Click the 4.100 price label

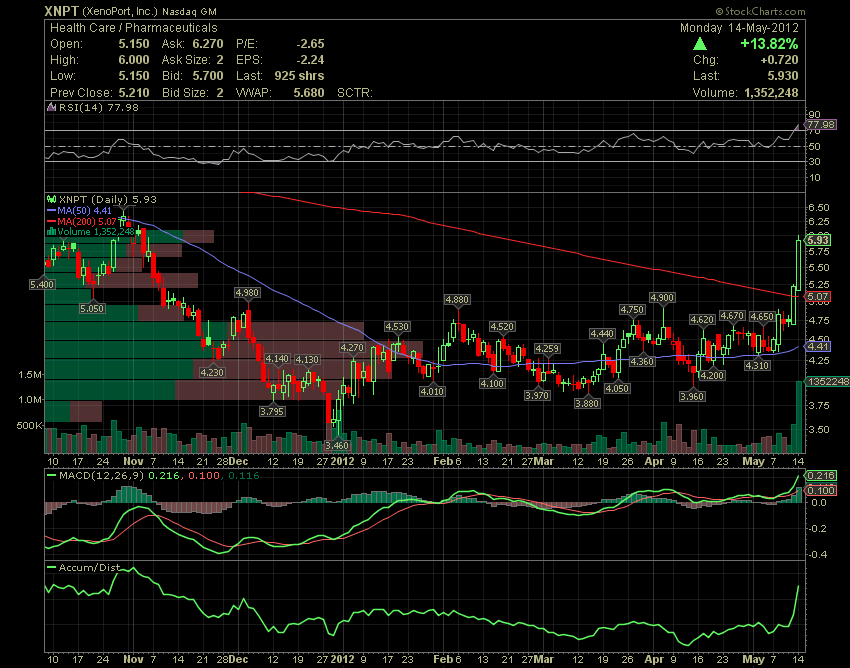point(492,383)
